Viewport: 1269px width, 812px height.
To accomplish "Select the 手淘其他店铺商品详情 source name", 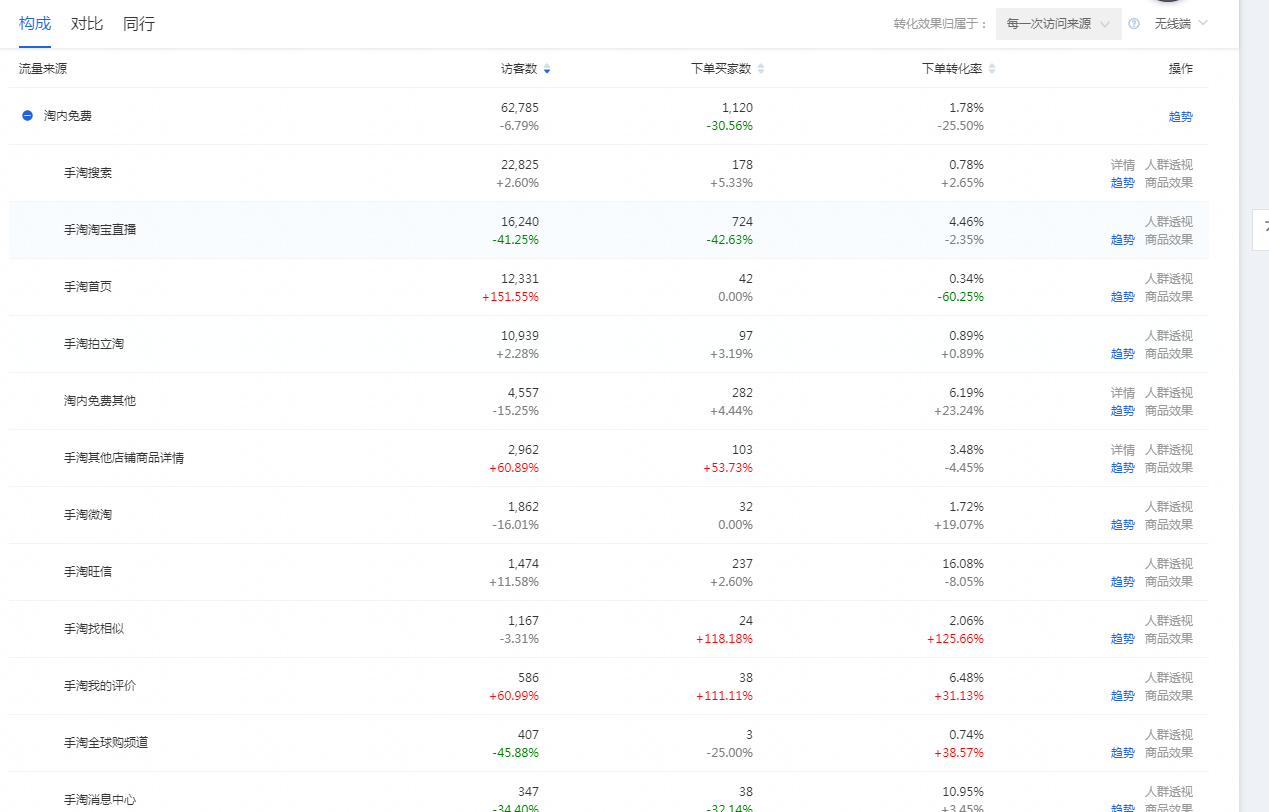I will point(124,458).
